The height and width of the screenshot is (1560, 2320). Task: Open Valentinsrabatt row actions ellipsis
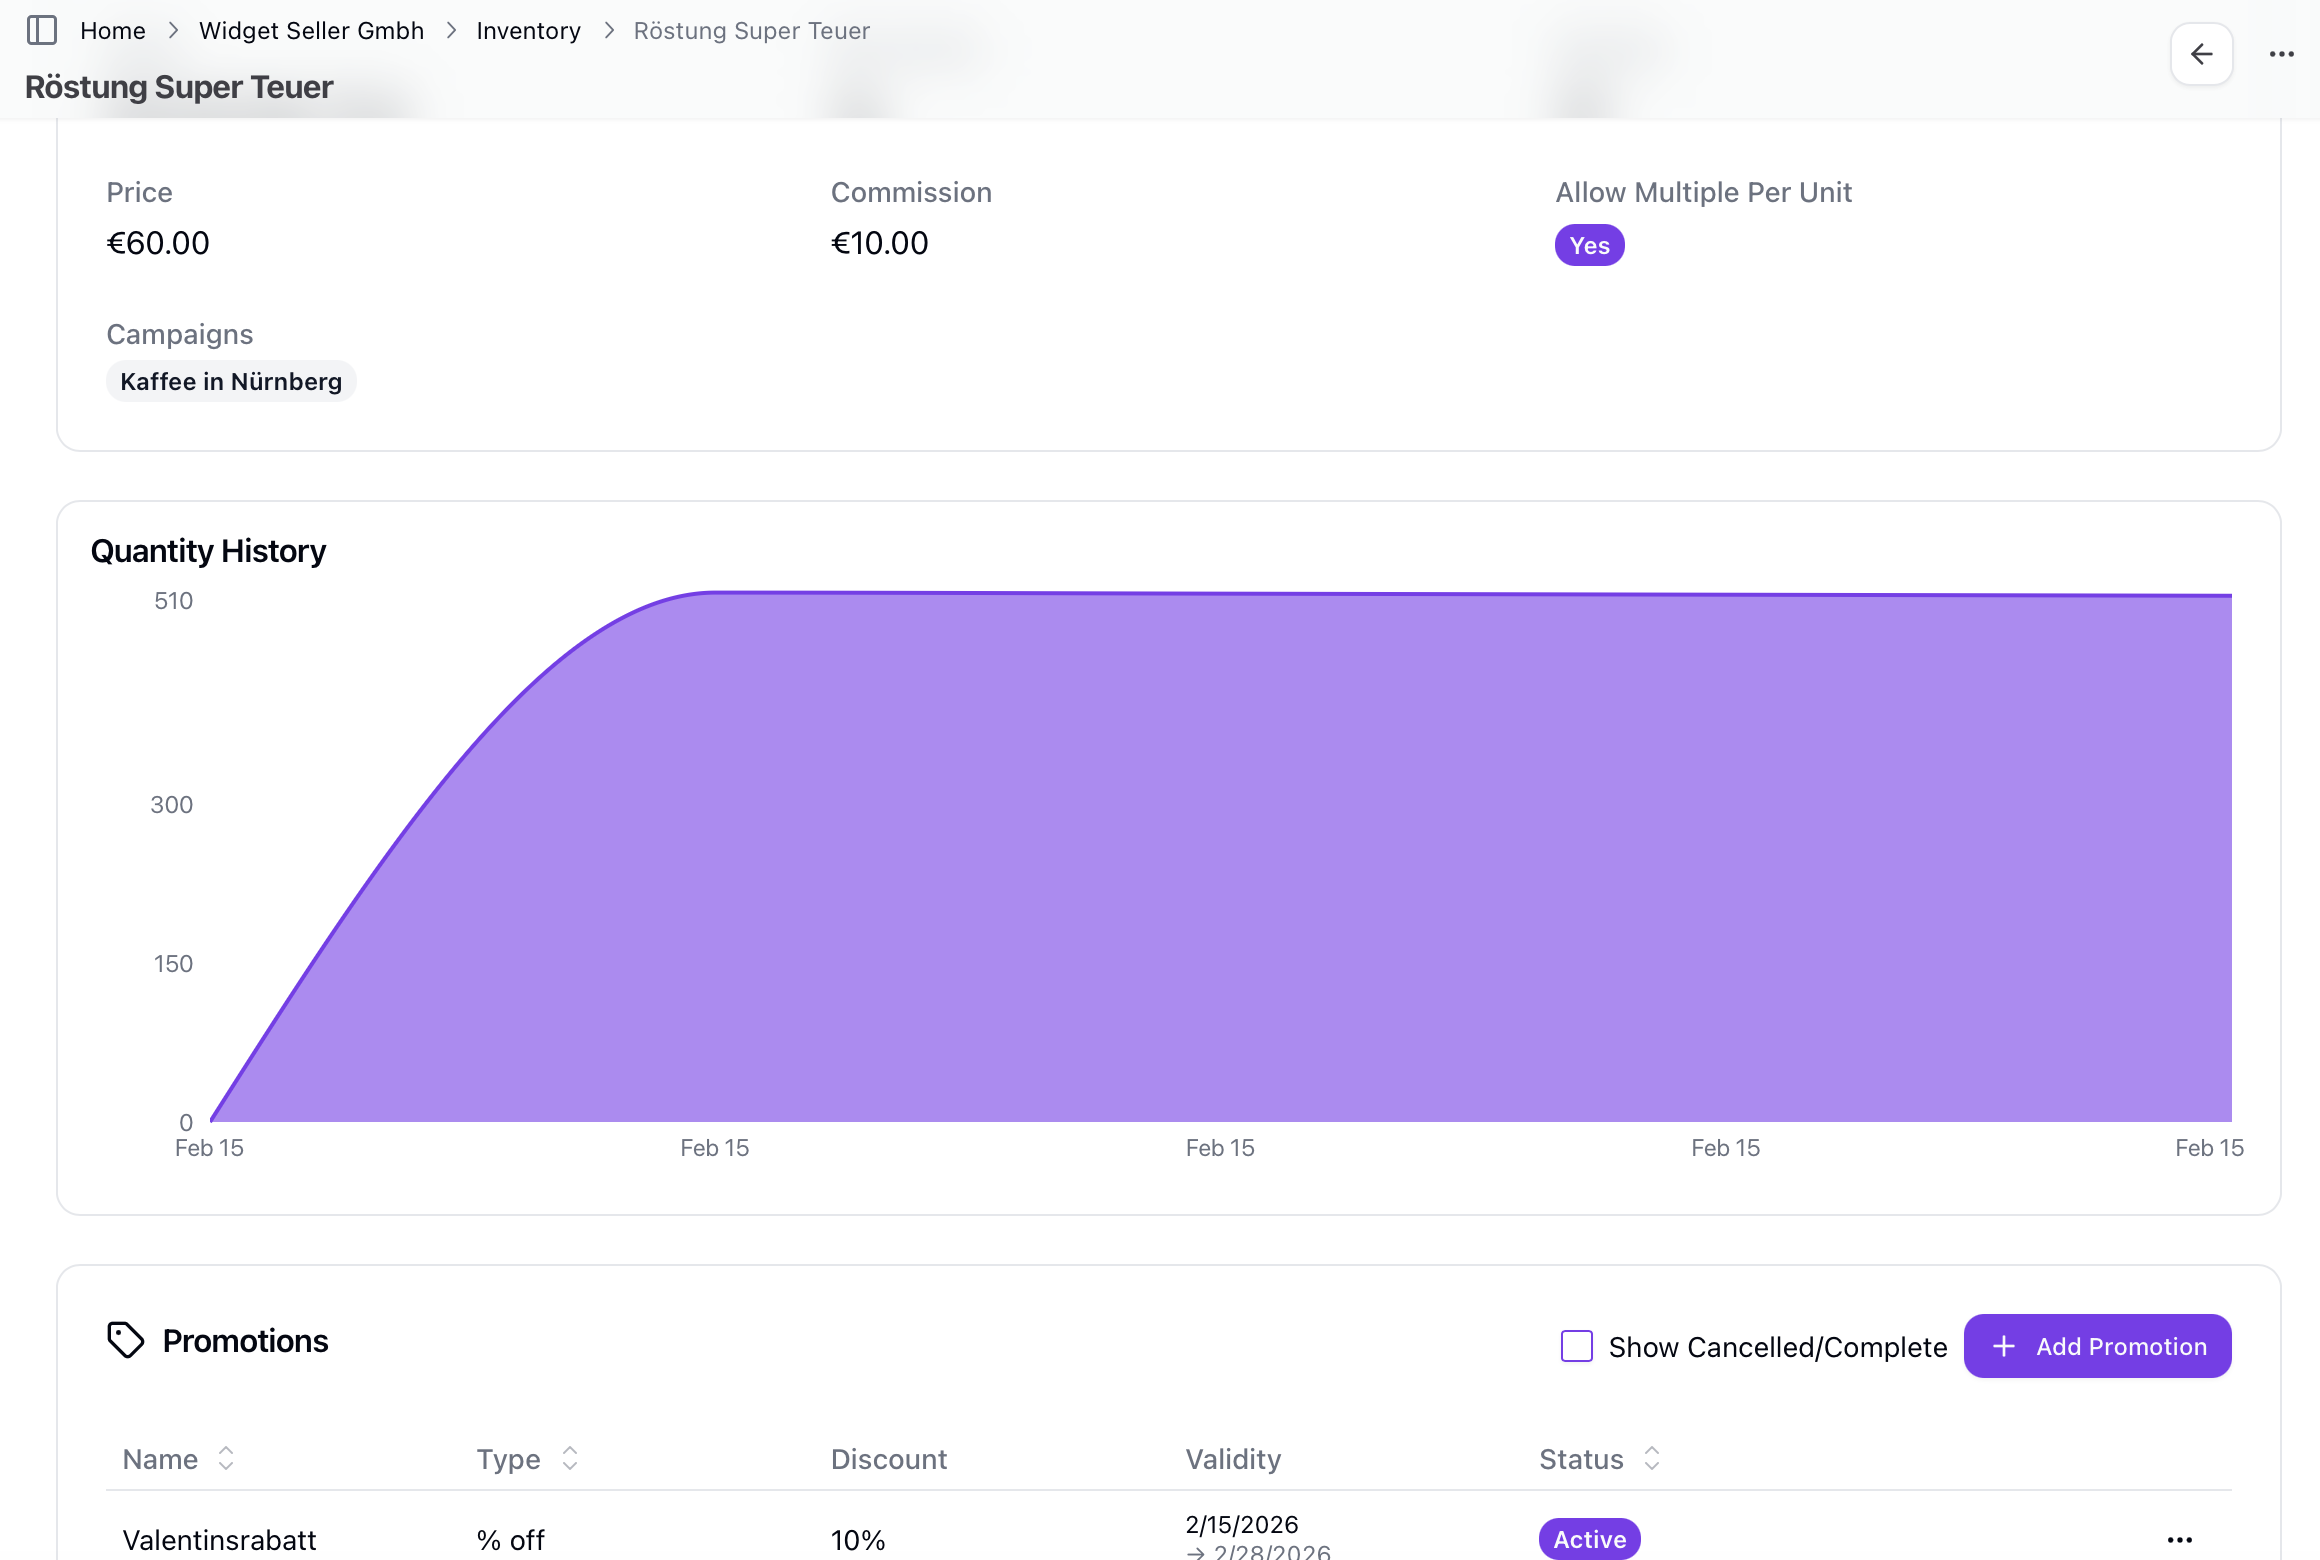(2179, 1539)
